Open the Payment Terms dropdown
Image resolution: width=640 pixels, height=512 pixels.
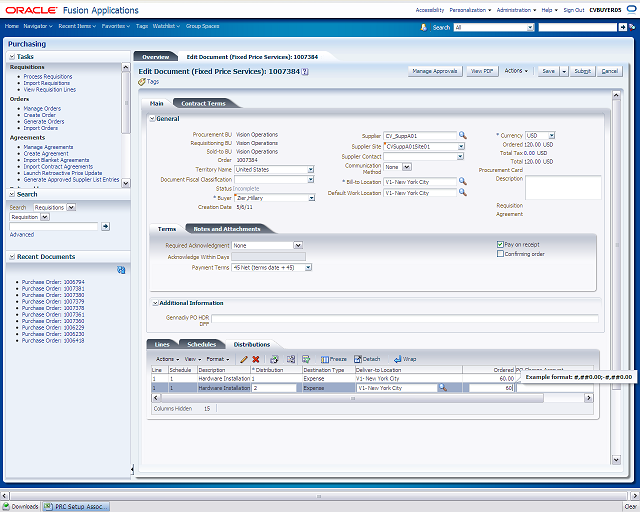click(x=309, y=267)
